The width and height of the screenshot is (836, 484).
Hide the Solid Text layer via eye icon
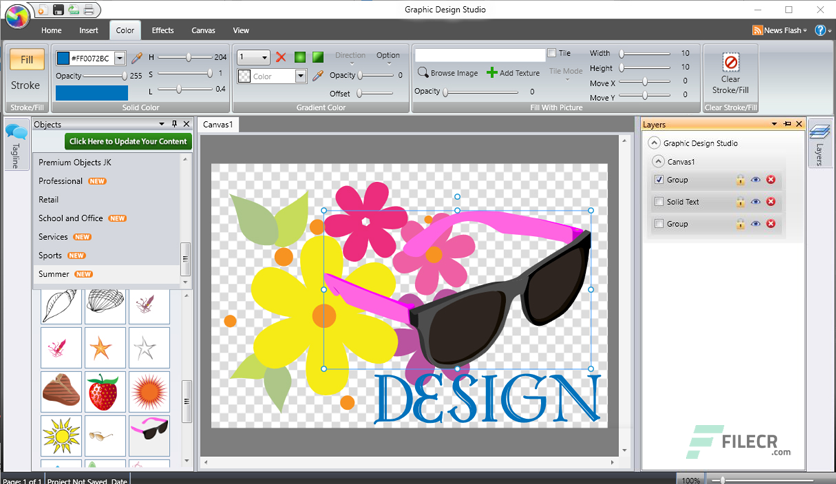pos(755,201)
